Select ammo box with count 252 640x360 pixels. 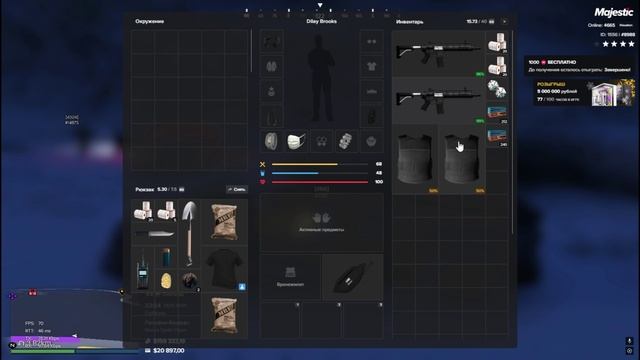(497, 113)
